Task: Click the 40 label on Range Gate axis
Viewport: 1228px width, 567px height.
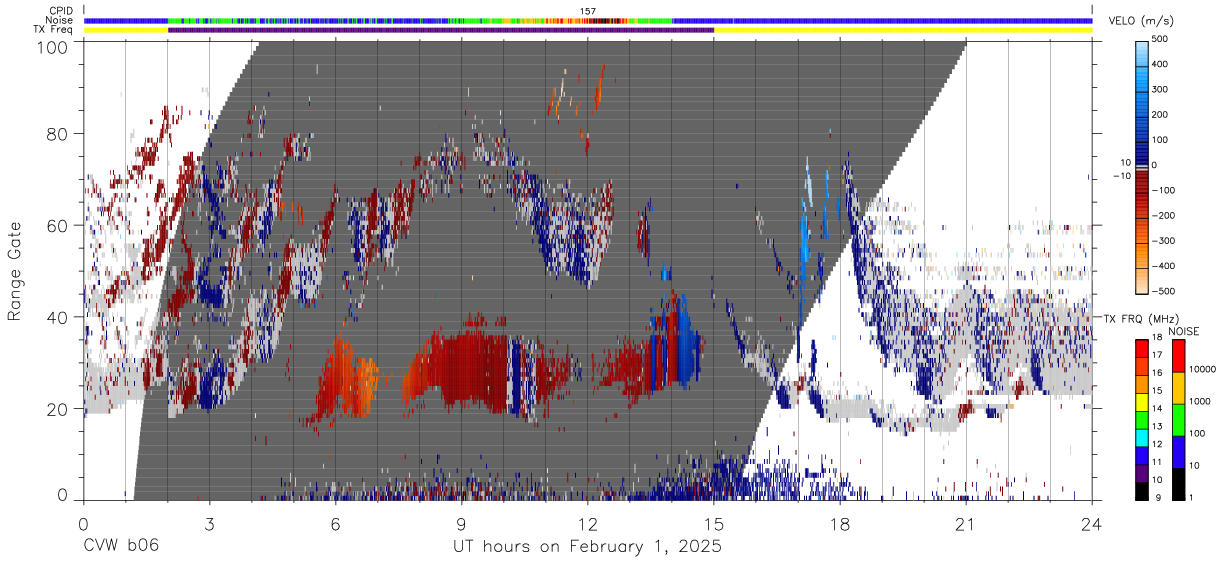Action: 58,317
